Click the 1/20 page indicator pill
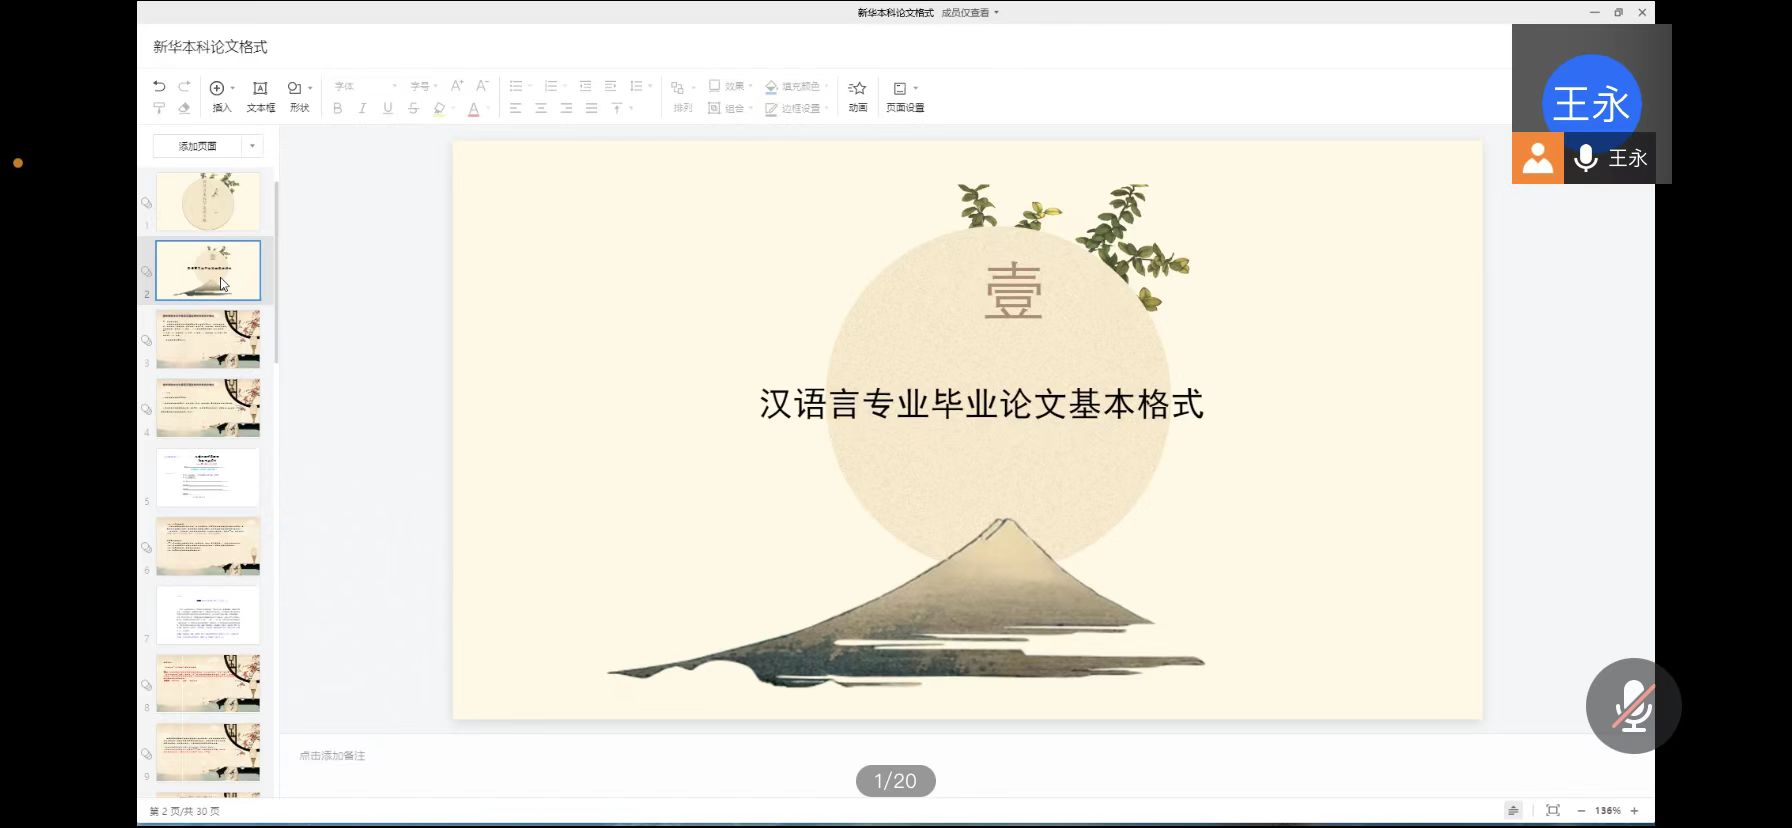The width and height of the screenshot is (1792, 828). 895,781
